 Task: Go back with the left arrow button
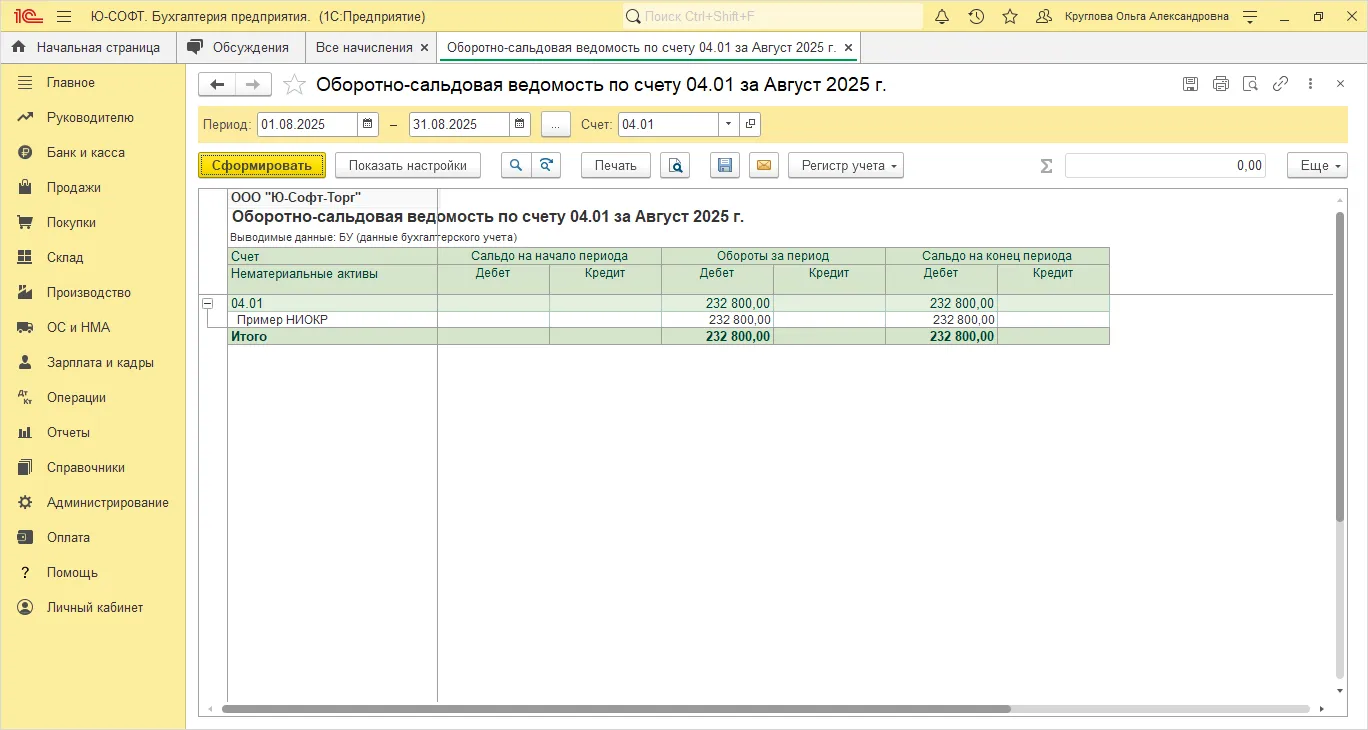point(217,85)
